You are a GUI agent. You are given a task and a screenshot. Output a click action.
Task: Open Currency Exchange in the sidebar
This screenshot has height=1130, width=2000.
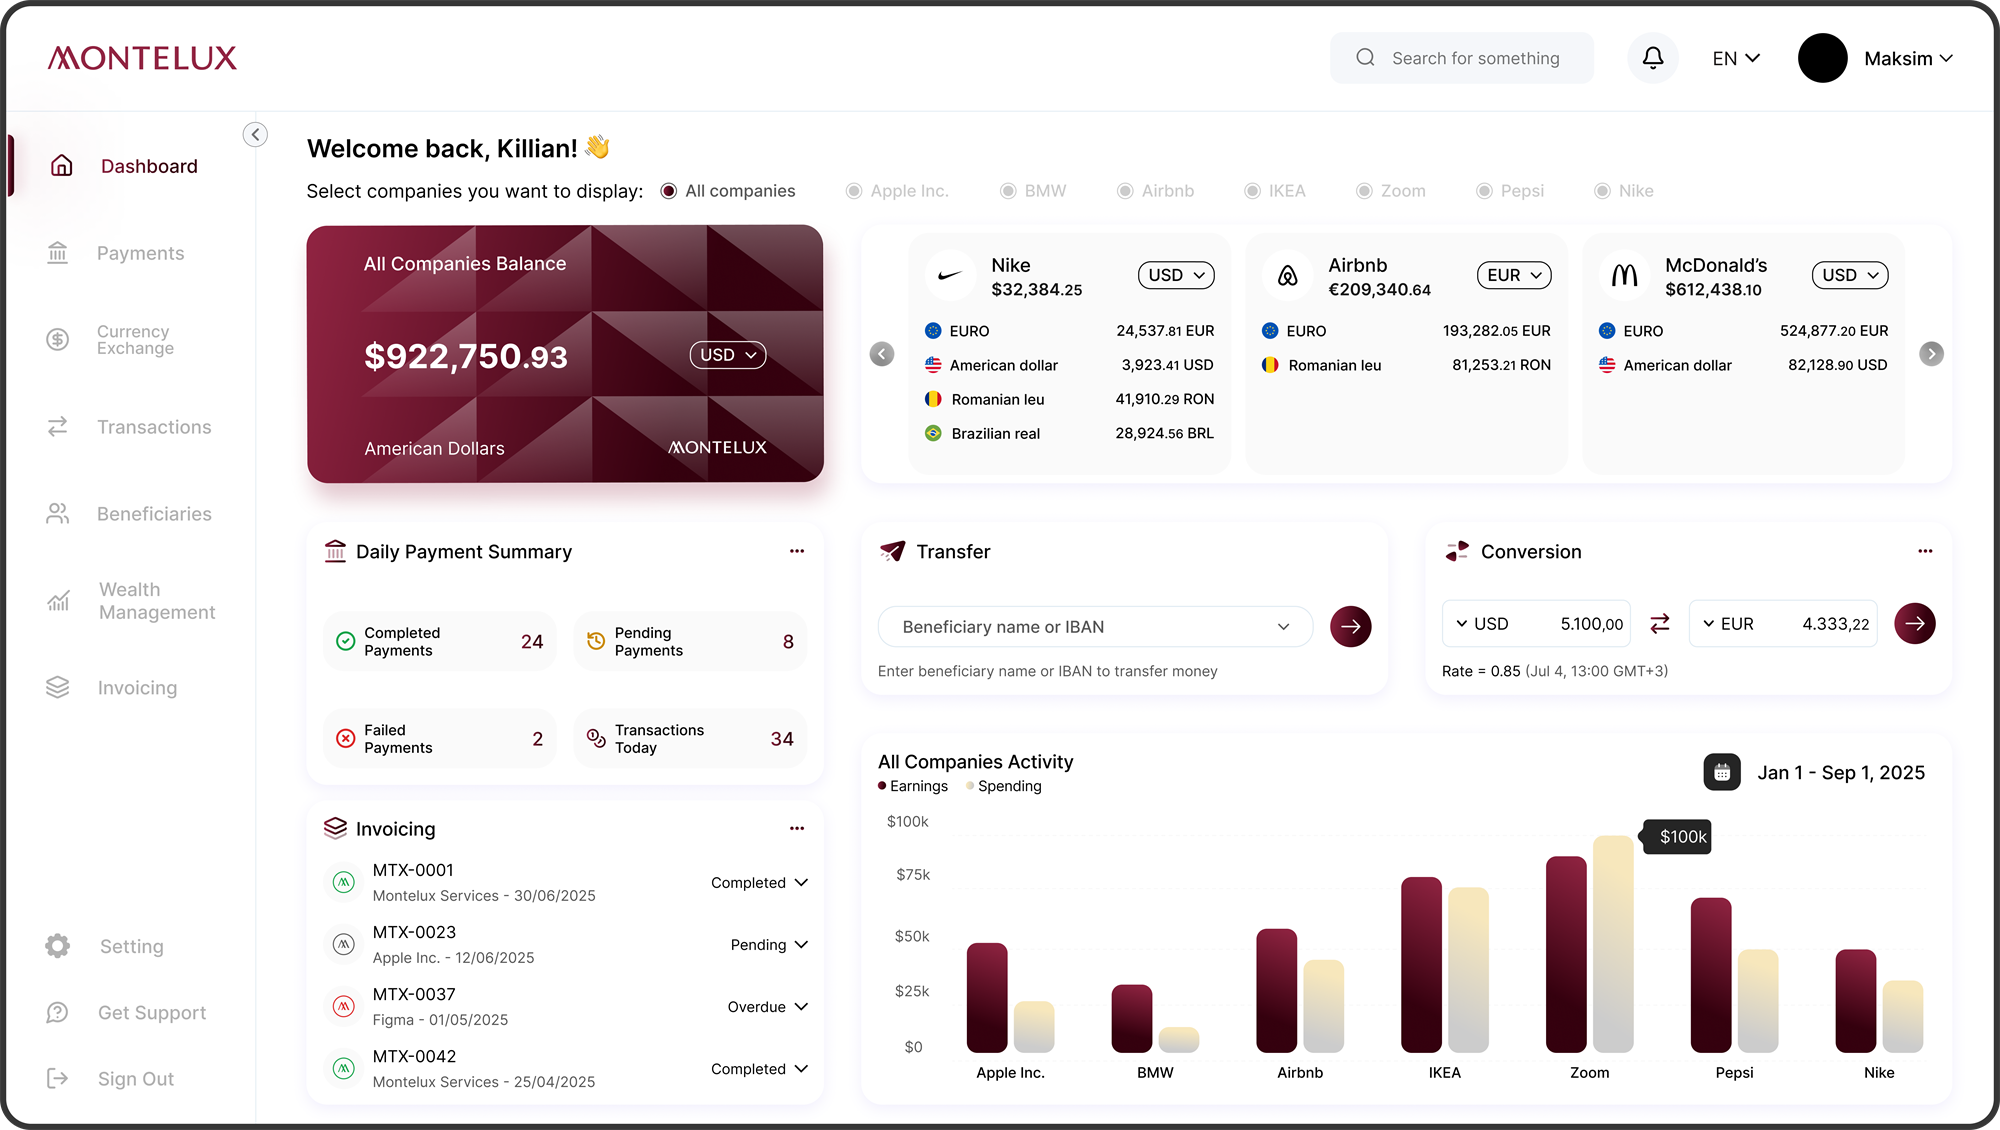pos(110,340)
